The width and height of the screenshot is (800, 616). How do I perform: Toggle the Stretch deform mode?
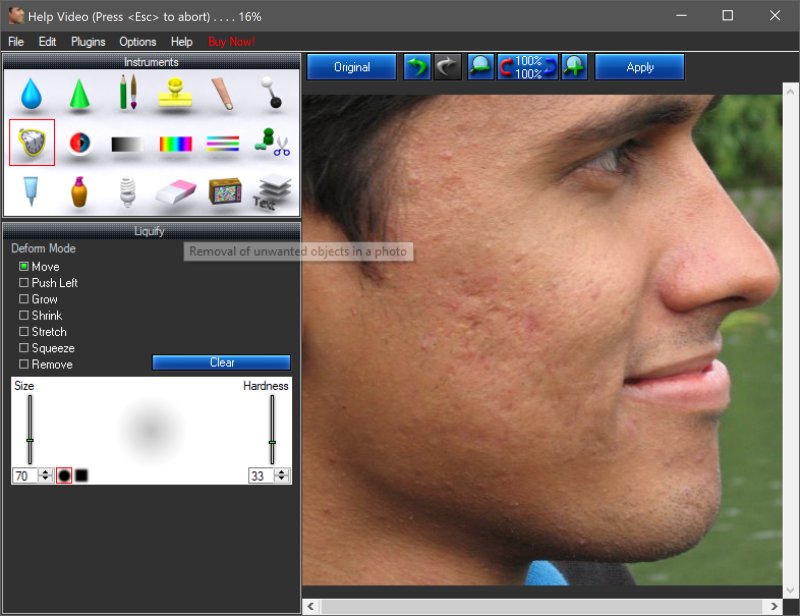pyautogui.click(x=43, y=332)
